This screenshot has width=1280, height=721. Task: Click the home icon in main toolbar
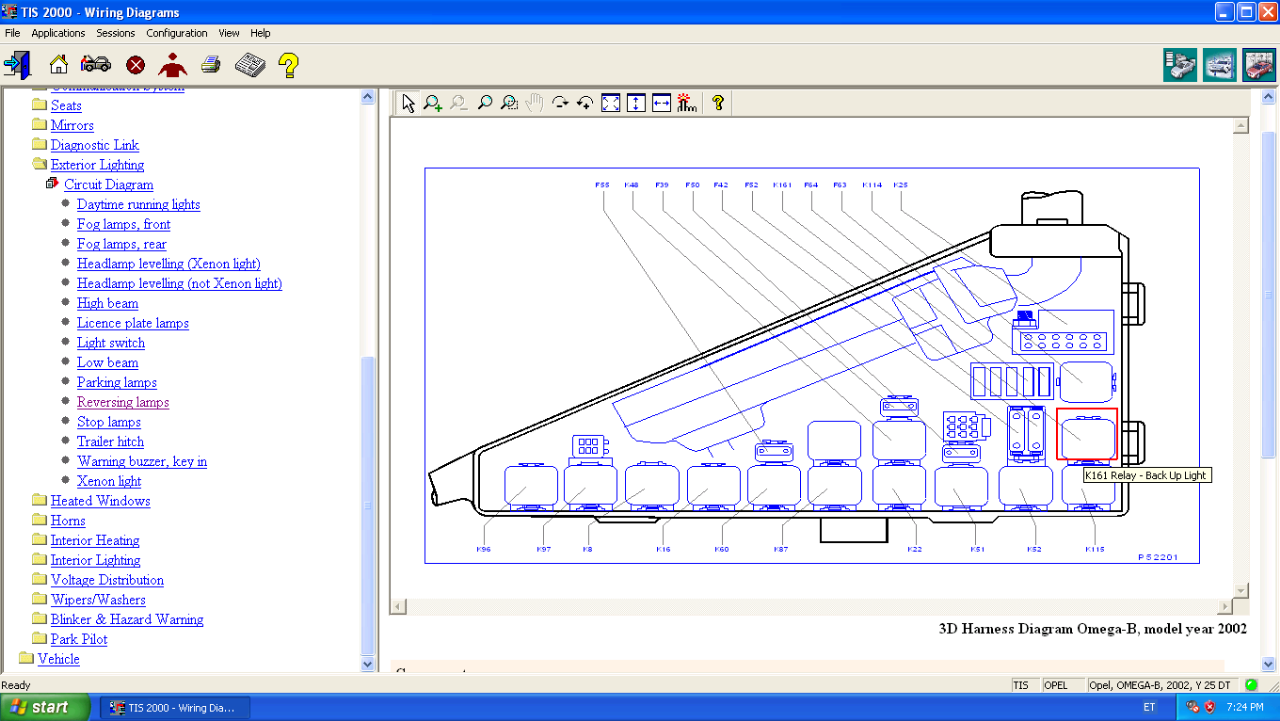point(59,65)
